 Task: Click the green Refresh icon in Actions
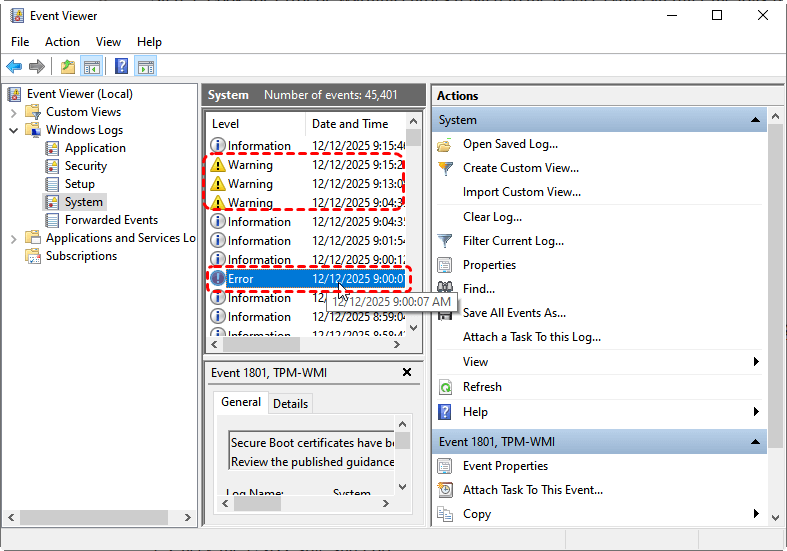(446, 387)
